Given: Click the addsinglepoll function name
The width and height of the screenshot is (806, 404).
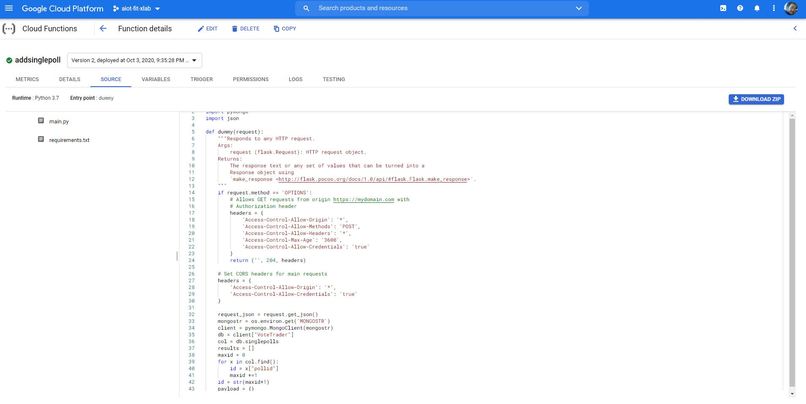Looking at the screenshot, I should [x=38, y=60].
